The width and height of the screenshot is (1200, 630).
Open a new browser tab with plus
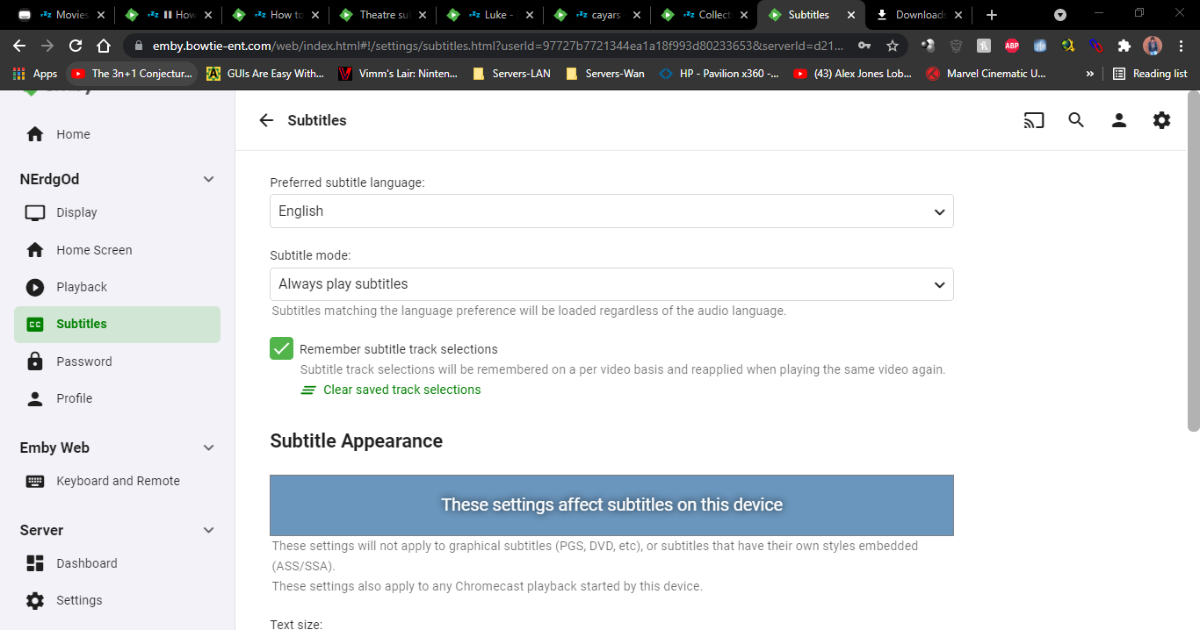991,15
